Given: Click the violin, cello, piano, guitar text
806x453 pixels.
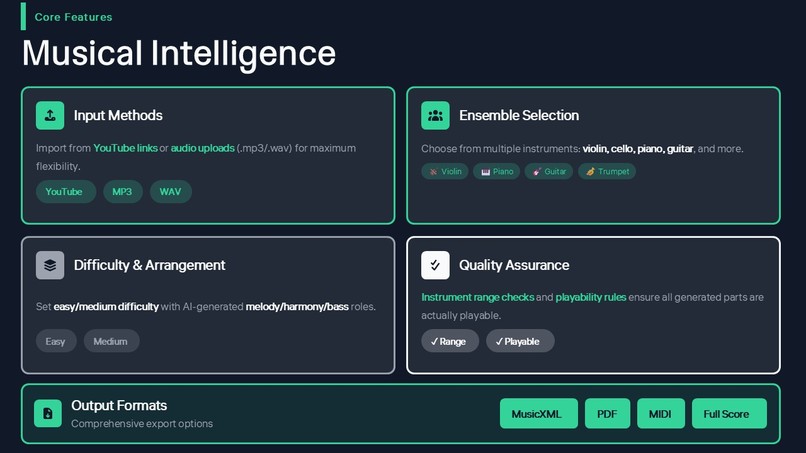Looking at the screenshot, I should pos(638,149).
